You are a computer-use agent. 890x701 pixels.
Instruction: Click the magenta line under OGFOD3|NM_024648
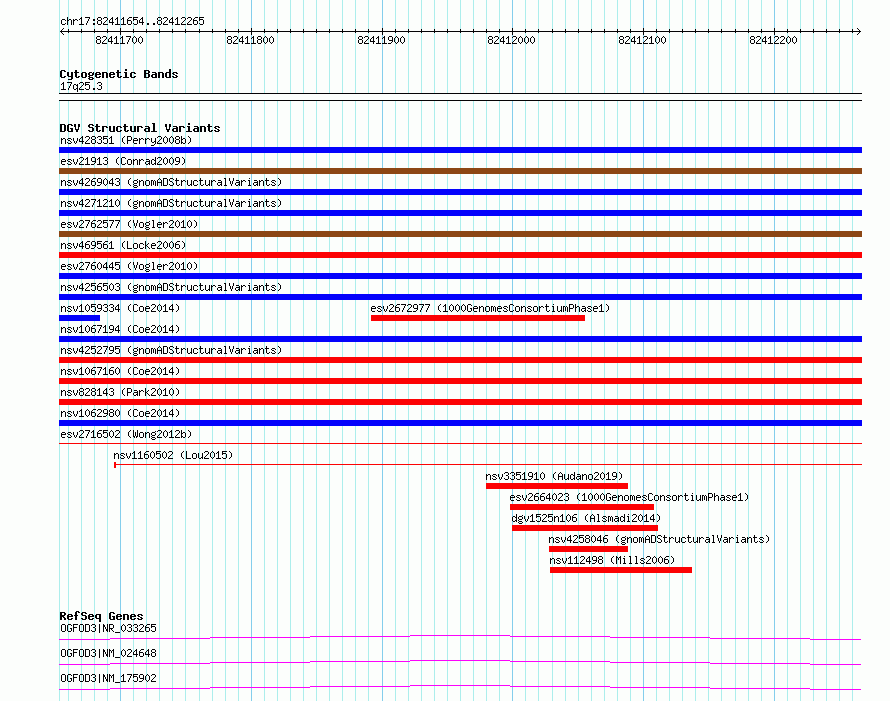(460, 662)
